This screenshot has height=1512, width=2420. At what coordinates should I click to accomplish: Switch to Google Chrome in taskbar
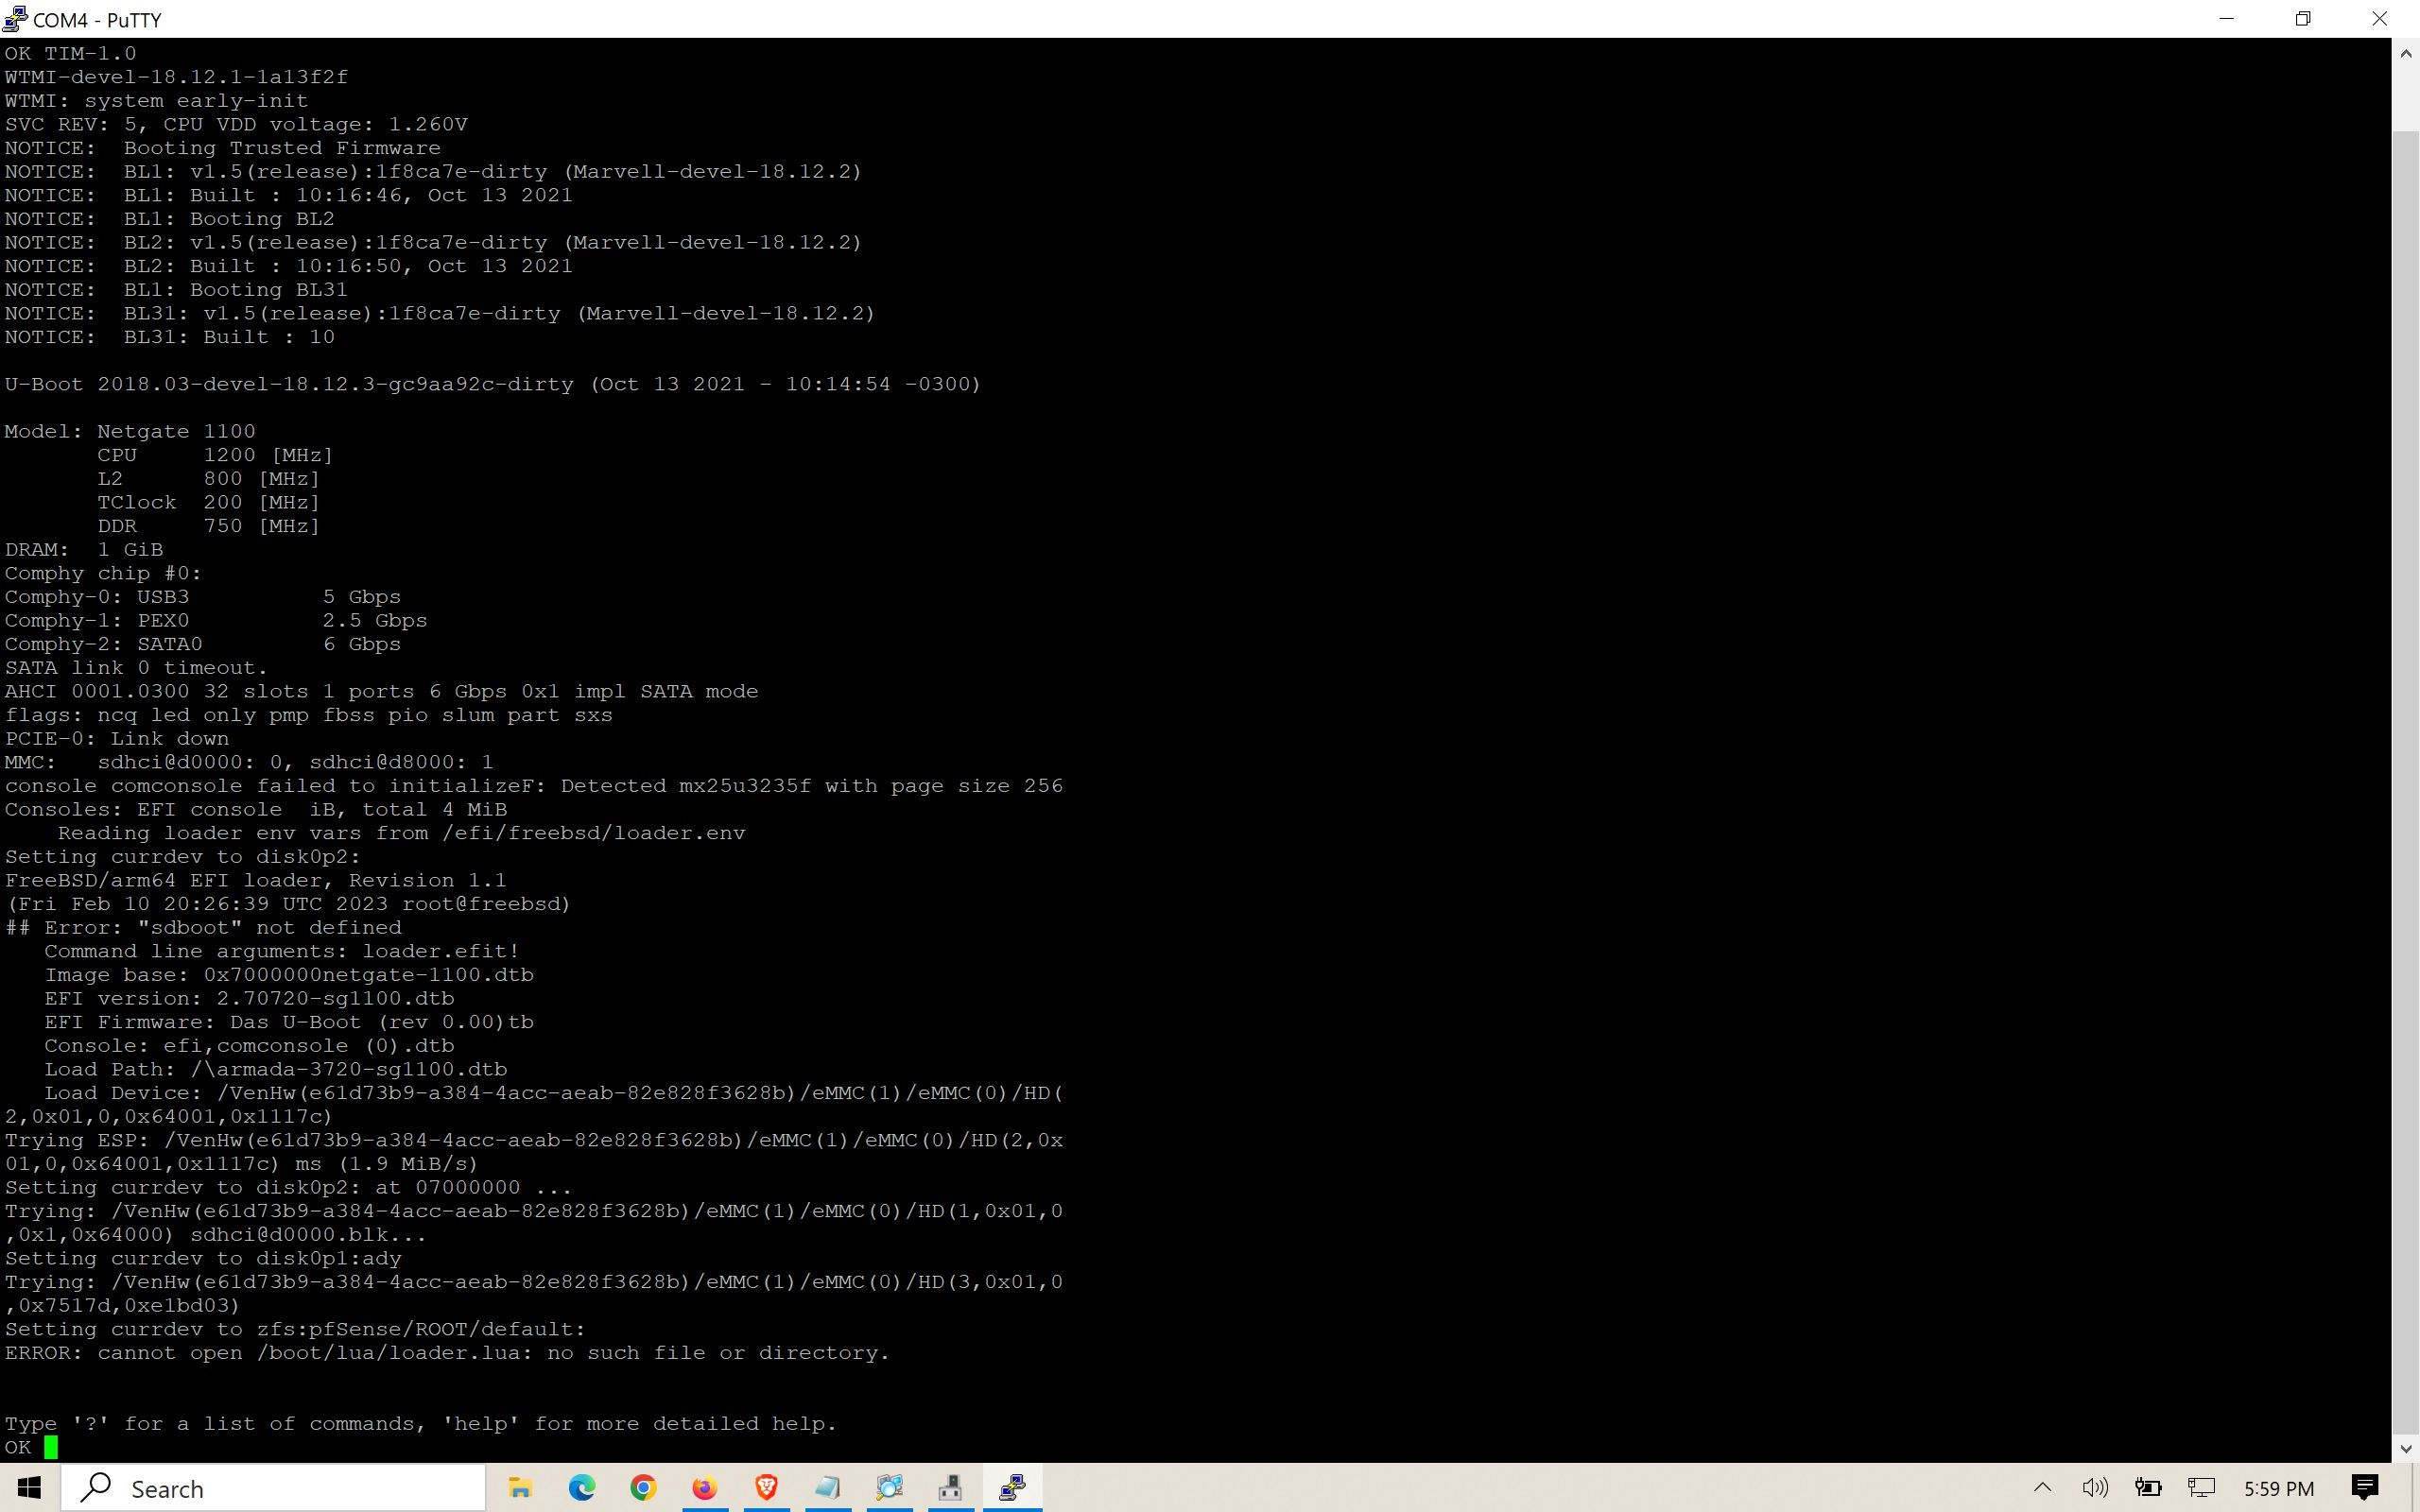tap(643, 1488)
